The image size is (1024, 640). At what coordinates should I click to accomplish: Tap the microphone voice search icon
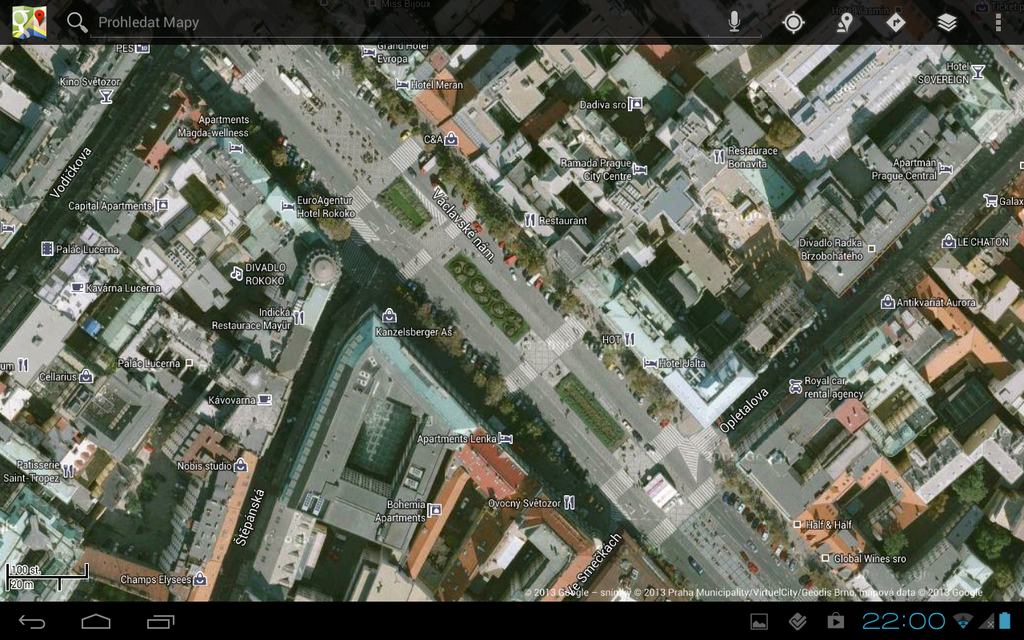coord(734,22)
